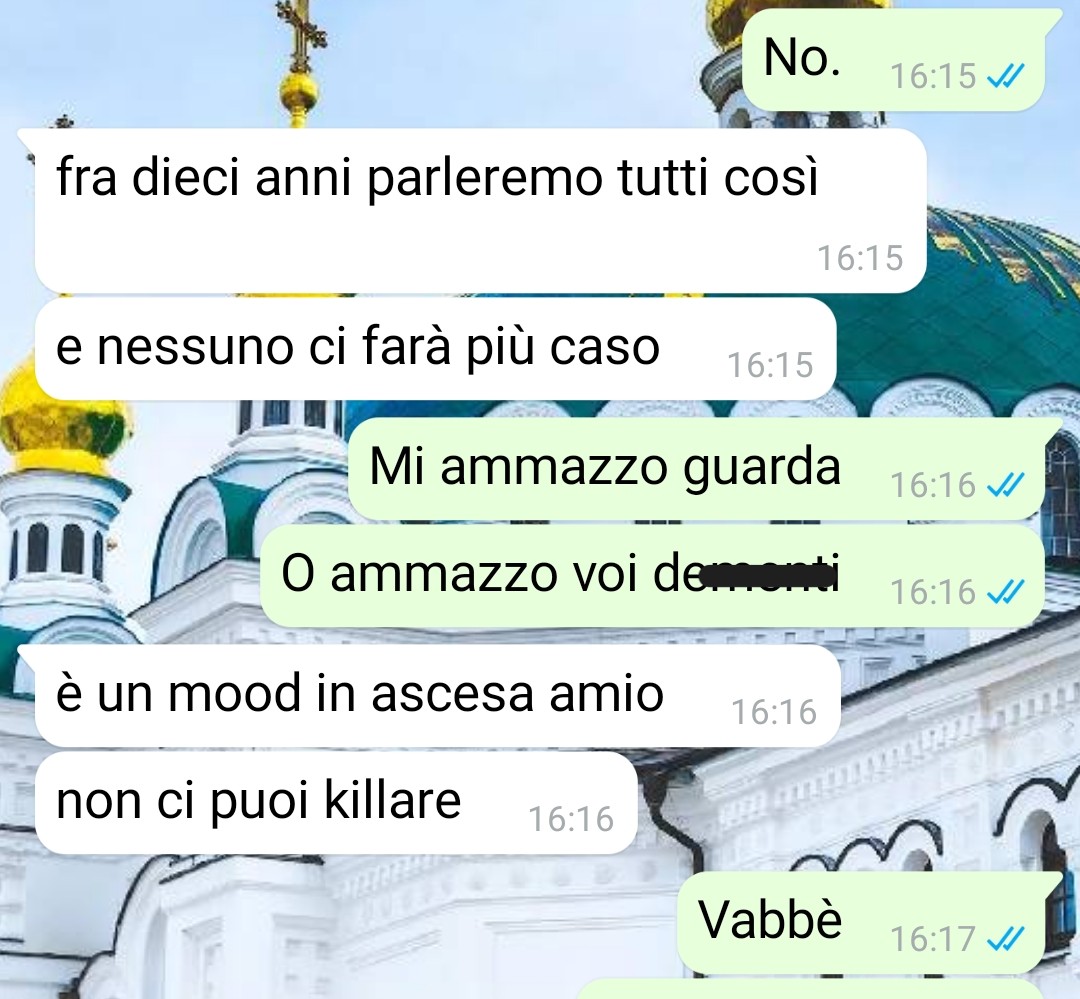Click the read ticks beside 'Vabbè'
This screenshot has width=1080, height=999.
tap(1006, 938)
